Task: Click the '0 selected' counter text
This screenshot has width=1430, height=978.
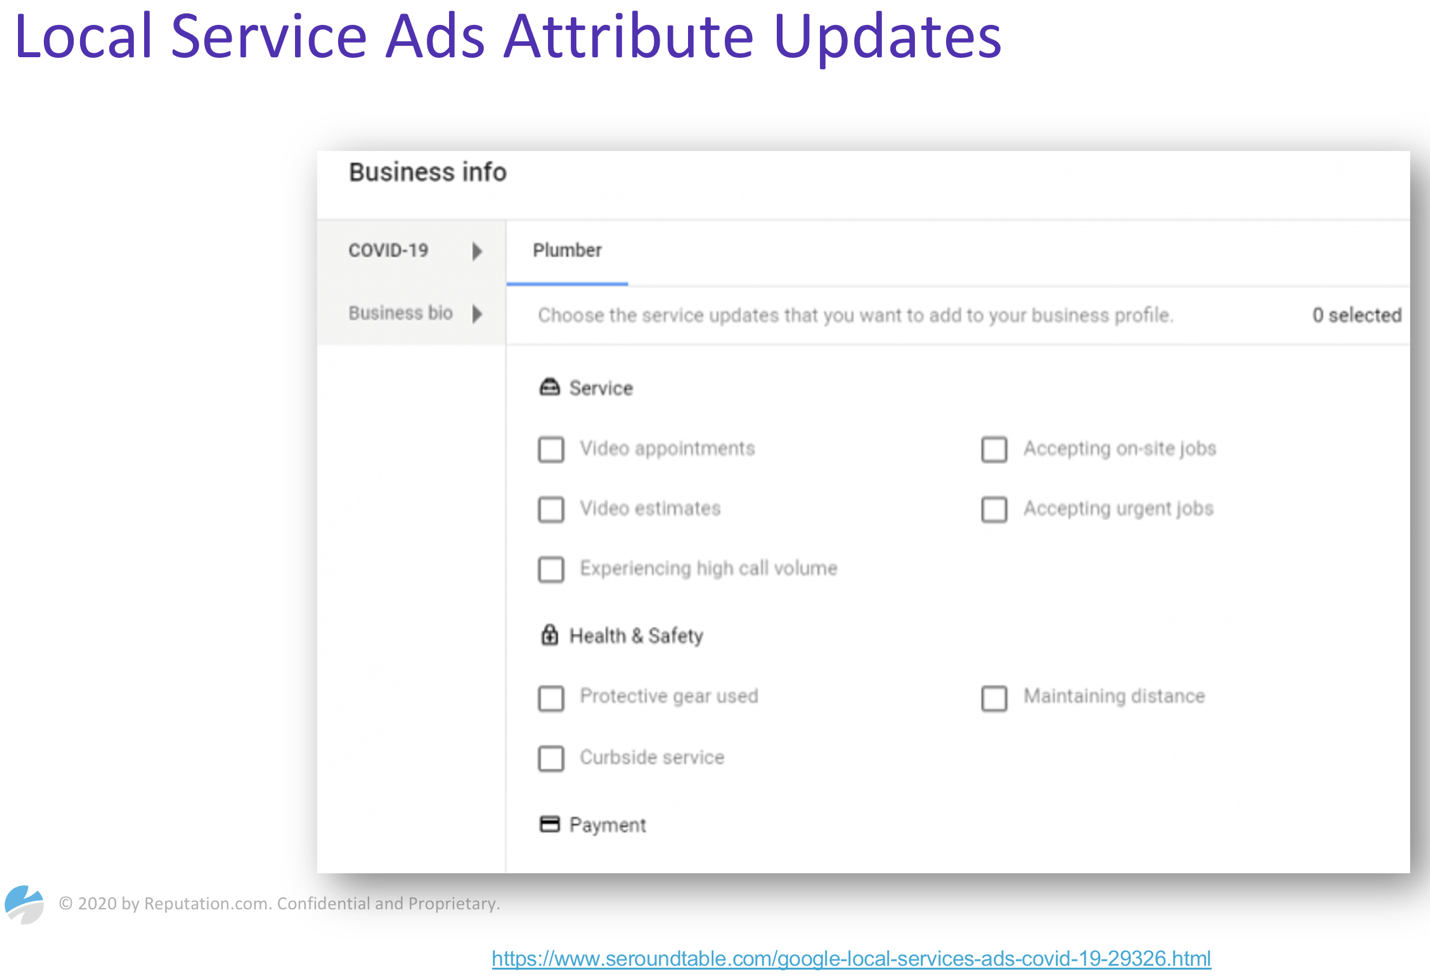Action: (x=1356, y=315)
